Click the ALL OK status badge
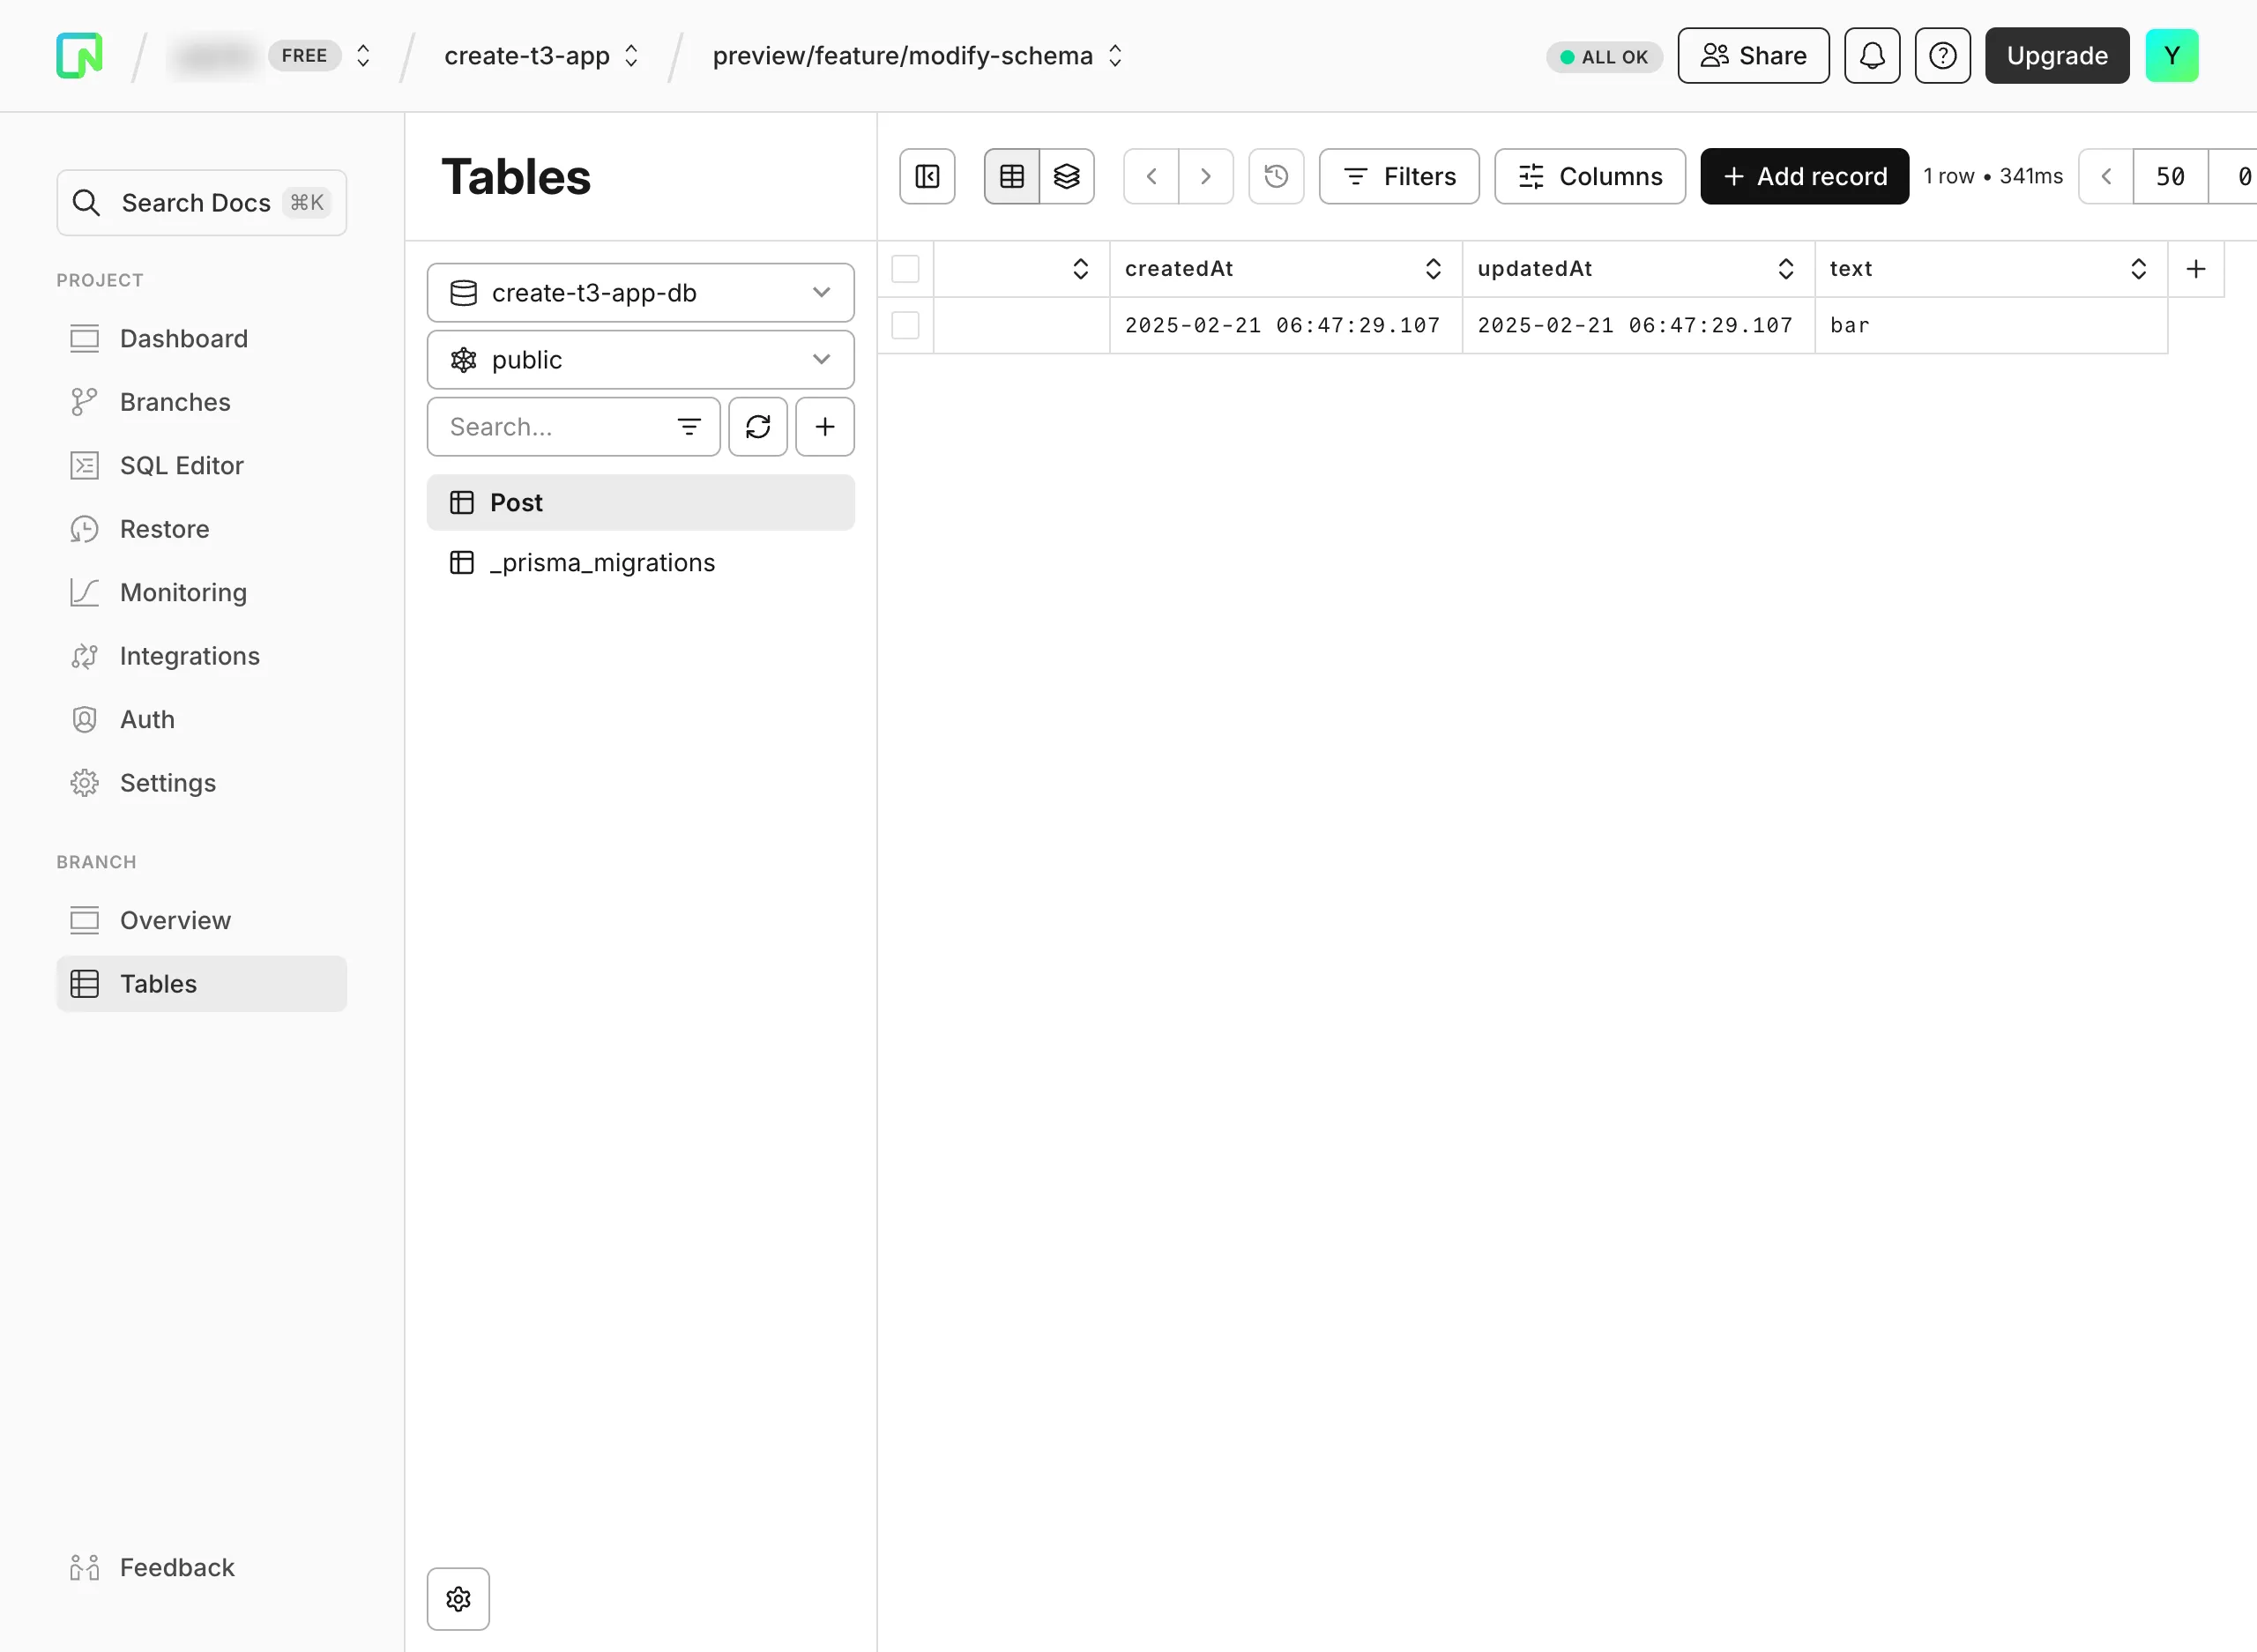This screenshot has height=1652, width=2257. pos(1603,57)
